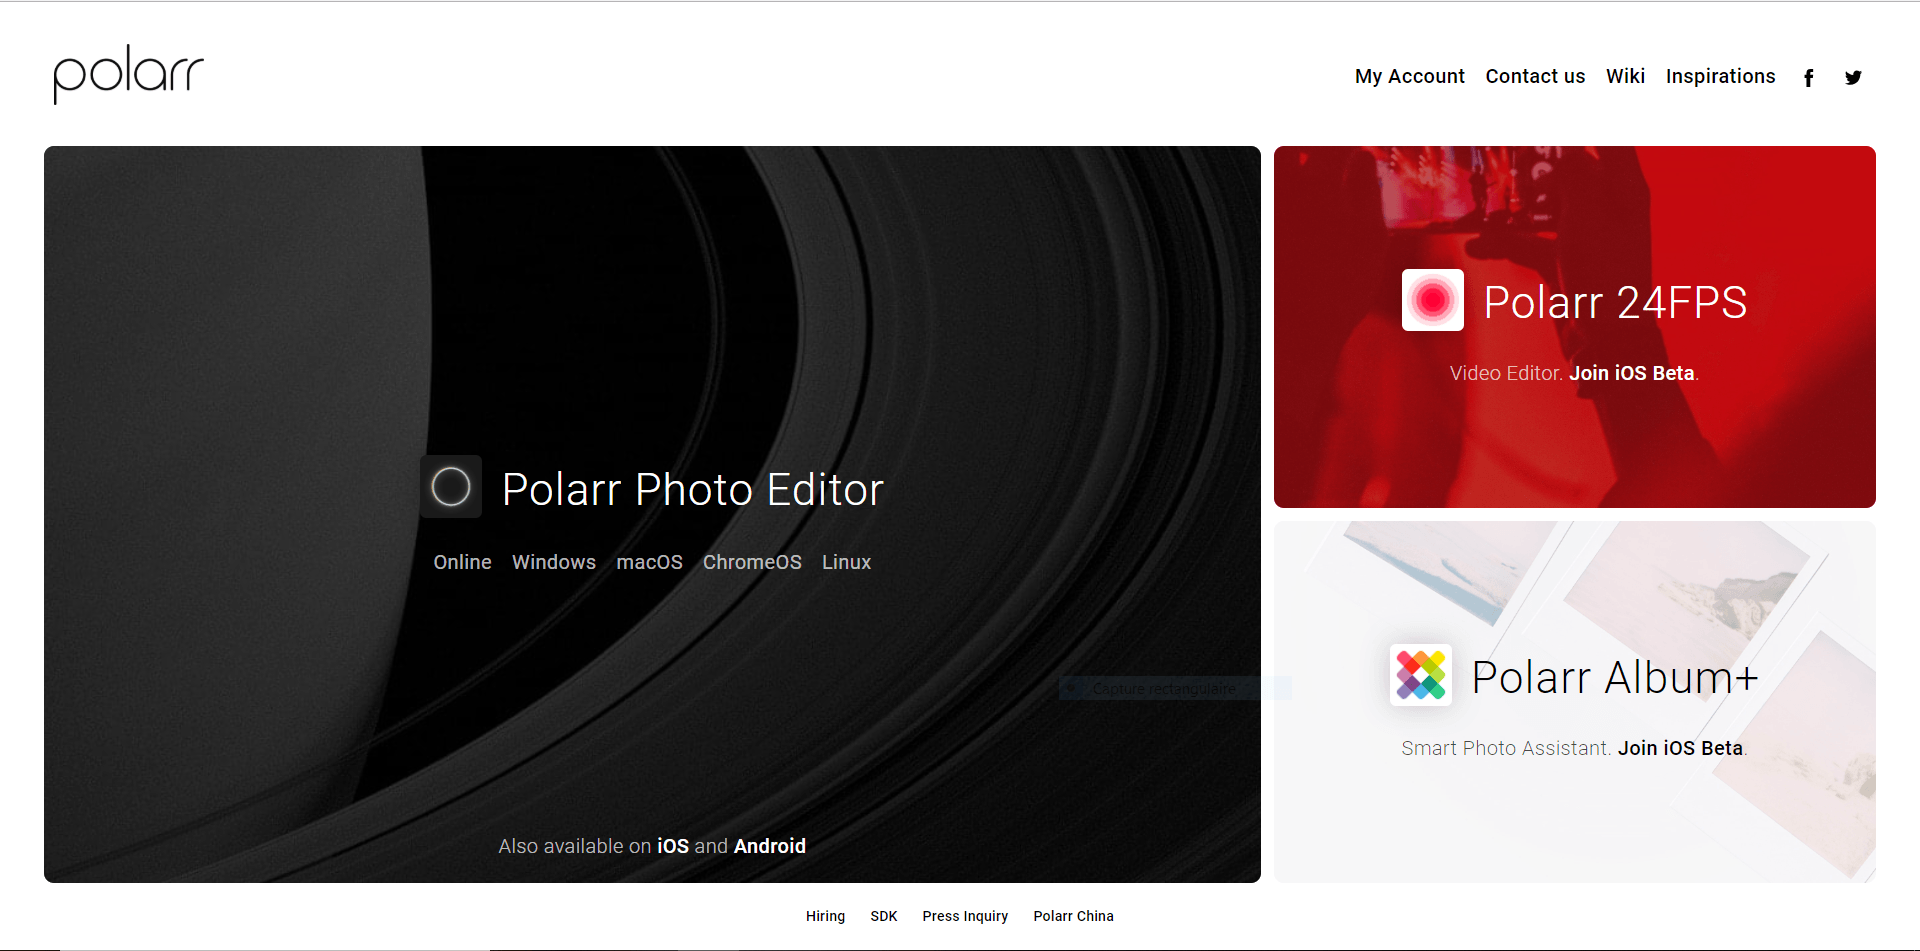The height and width of the screenshot is (951, 1920).
Task: Click the Polarr 24FPS red app icon
Action: point(1432,300)
